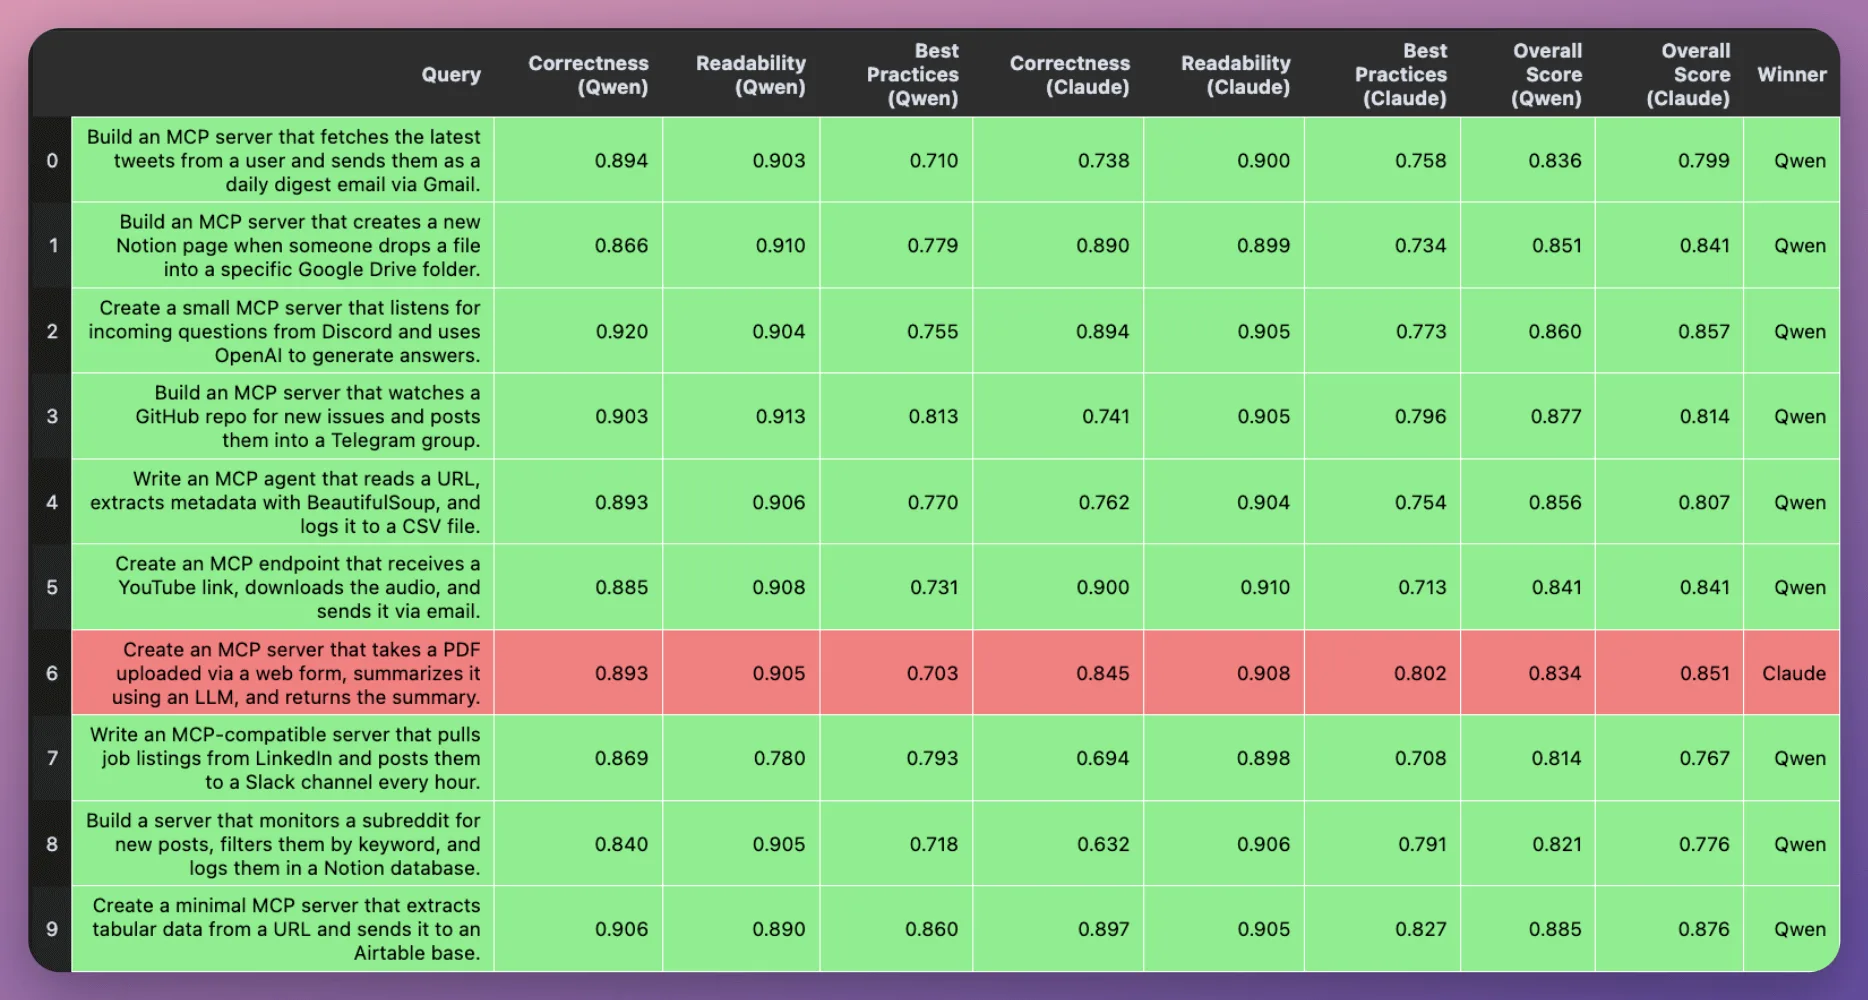Click the 0.885 Overall Score cell in row 9
The width and height of the screenshot is (1868, 1000).
click(x=1555, y=929)
